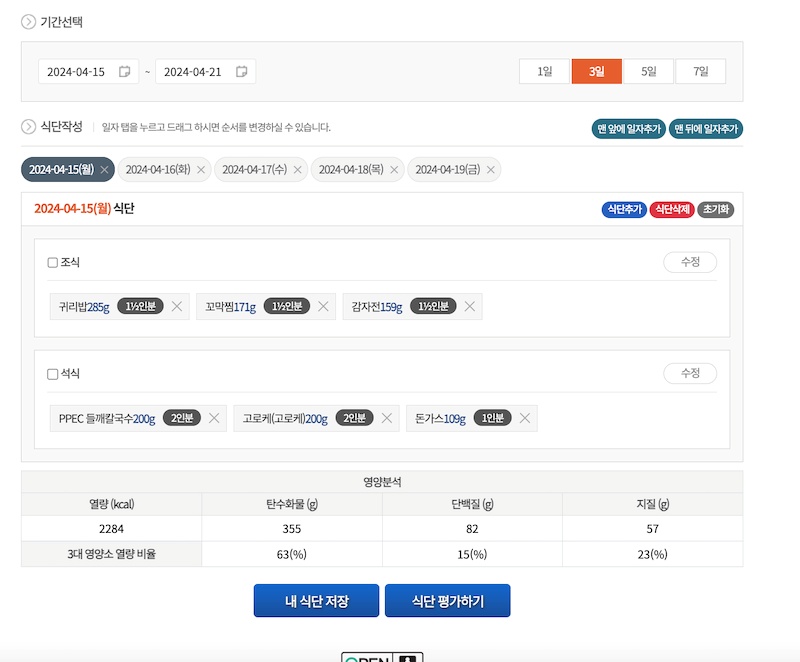This screenshot has height=662, width=800.
Task: Delete 돈가스 109g with X icon
Action: pyautogui.click(x=524, y=418)
